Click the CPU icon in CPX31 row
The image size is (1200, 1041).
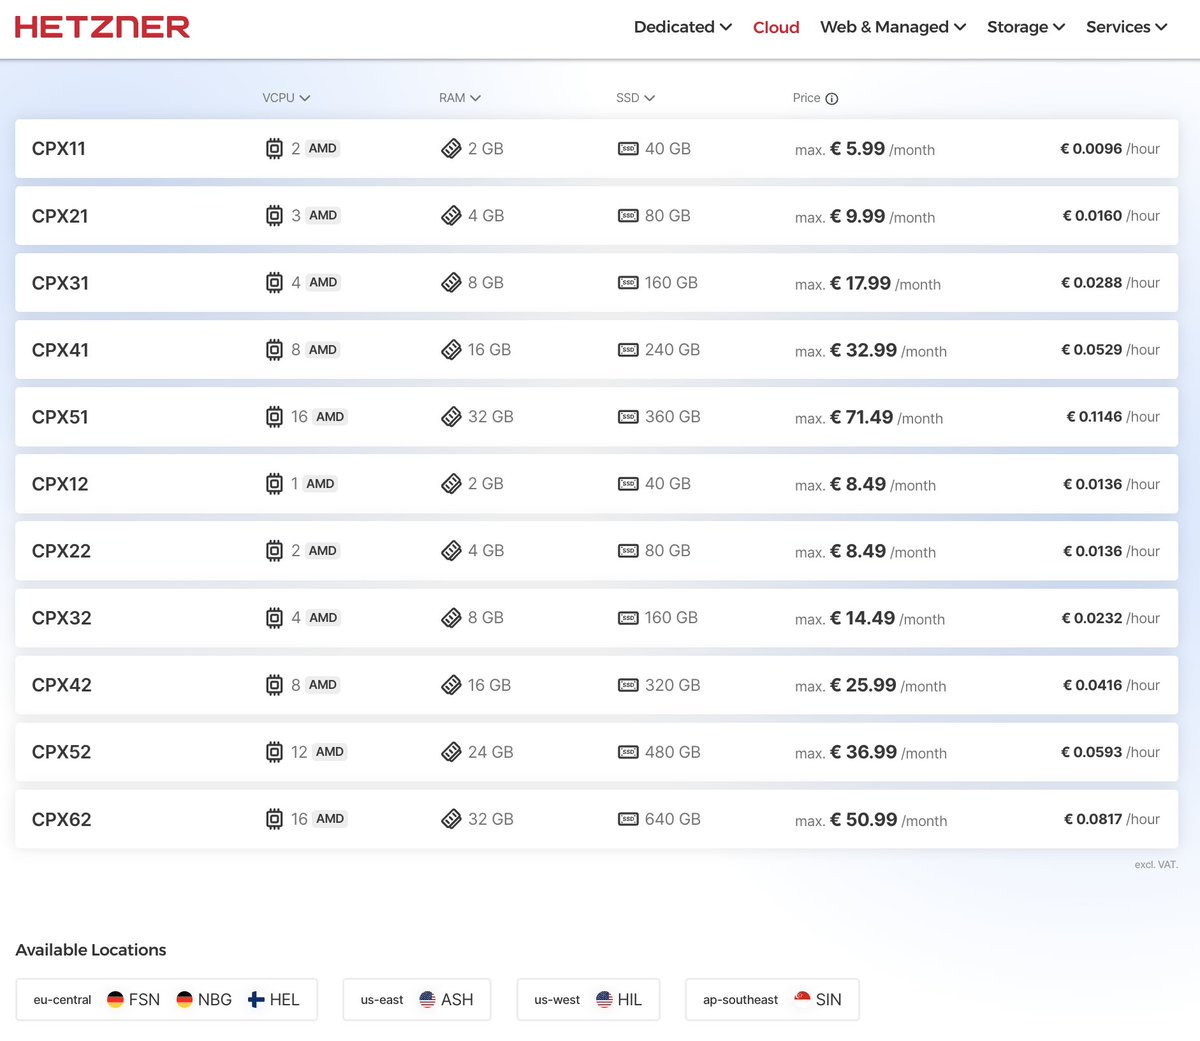pos(274,283)
